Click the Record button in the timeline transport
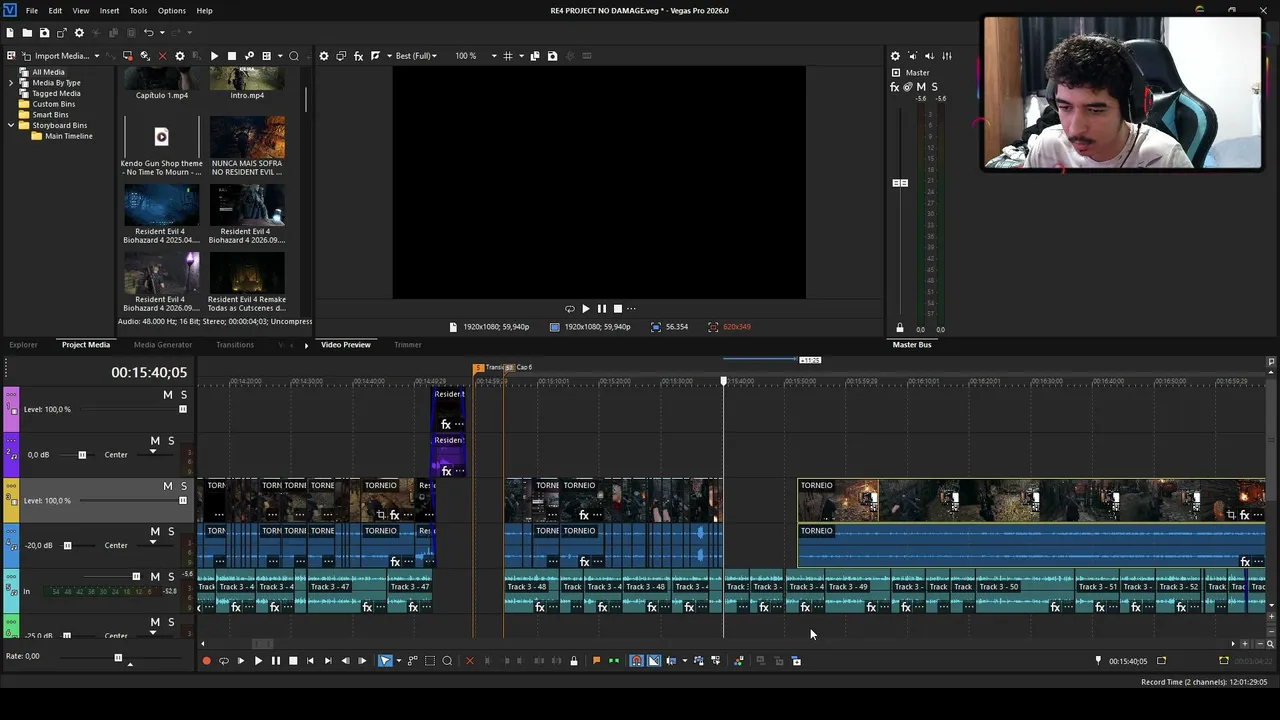 click(x=206, y=661)
